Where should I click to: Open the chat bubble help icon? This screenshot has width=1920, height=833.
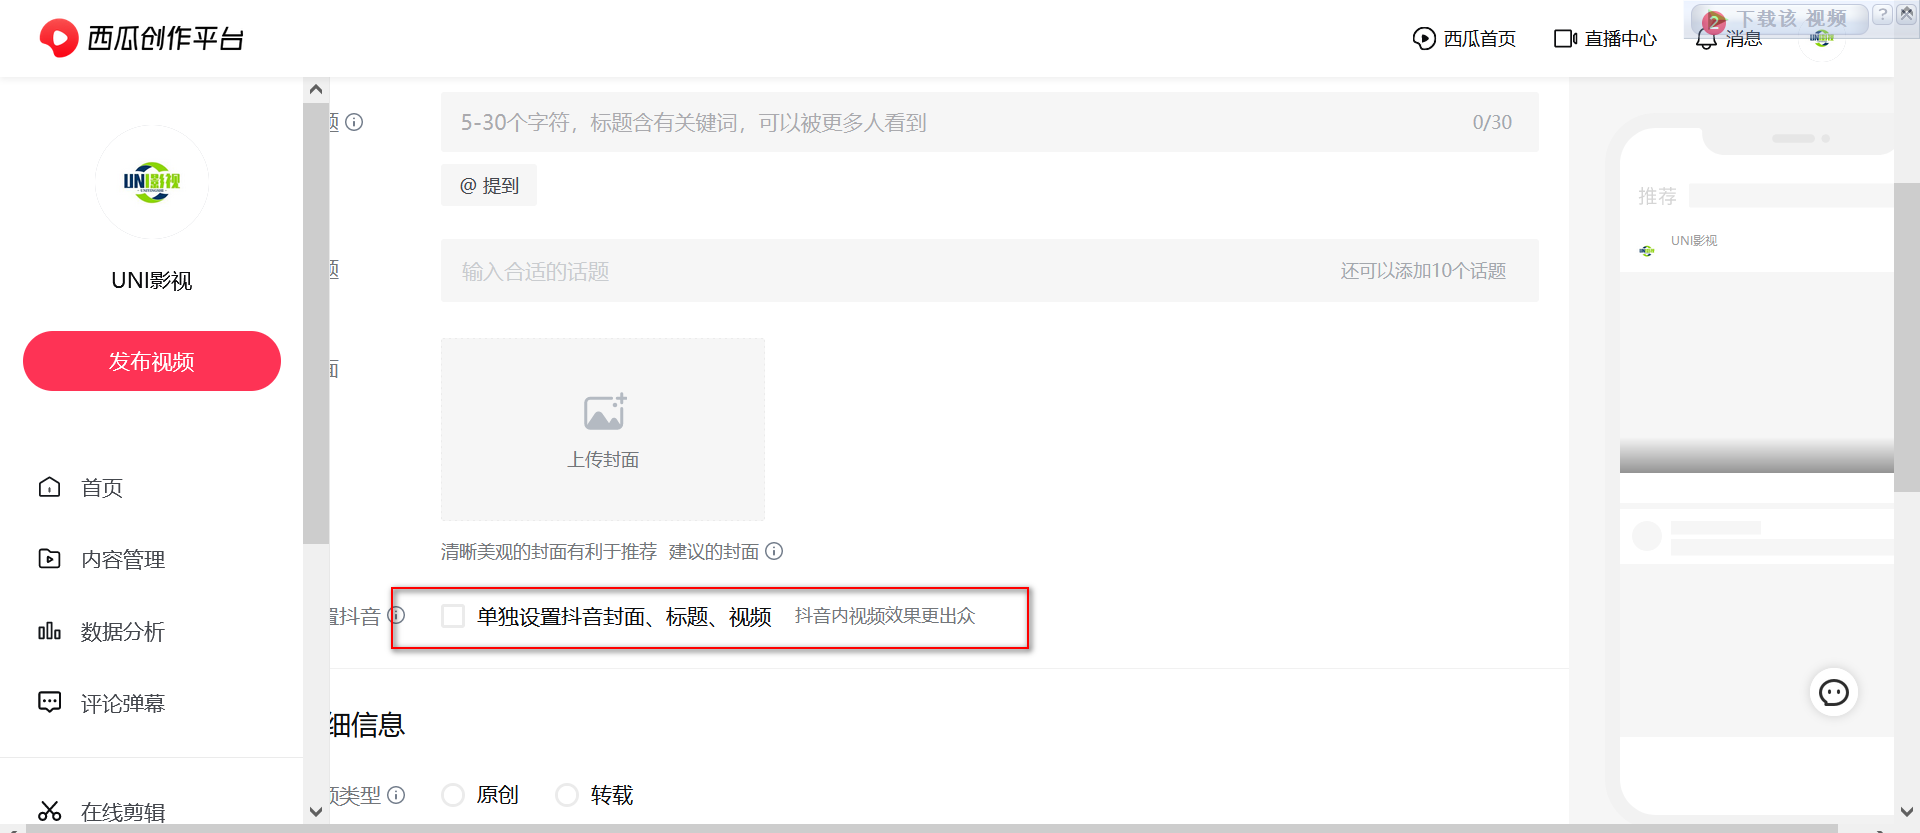click(x=1833, y=692)
